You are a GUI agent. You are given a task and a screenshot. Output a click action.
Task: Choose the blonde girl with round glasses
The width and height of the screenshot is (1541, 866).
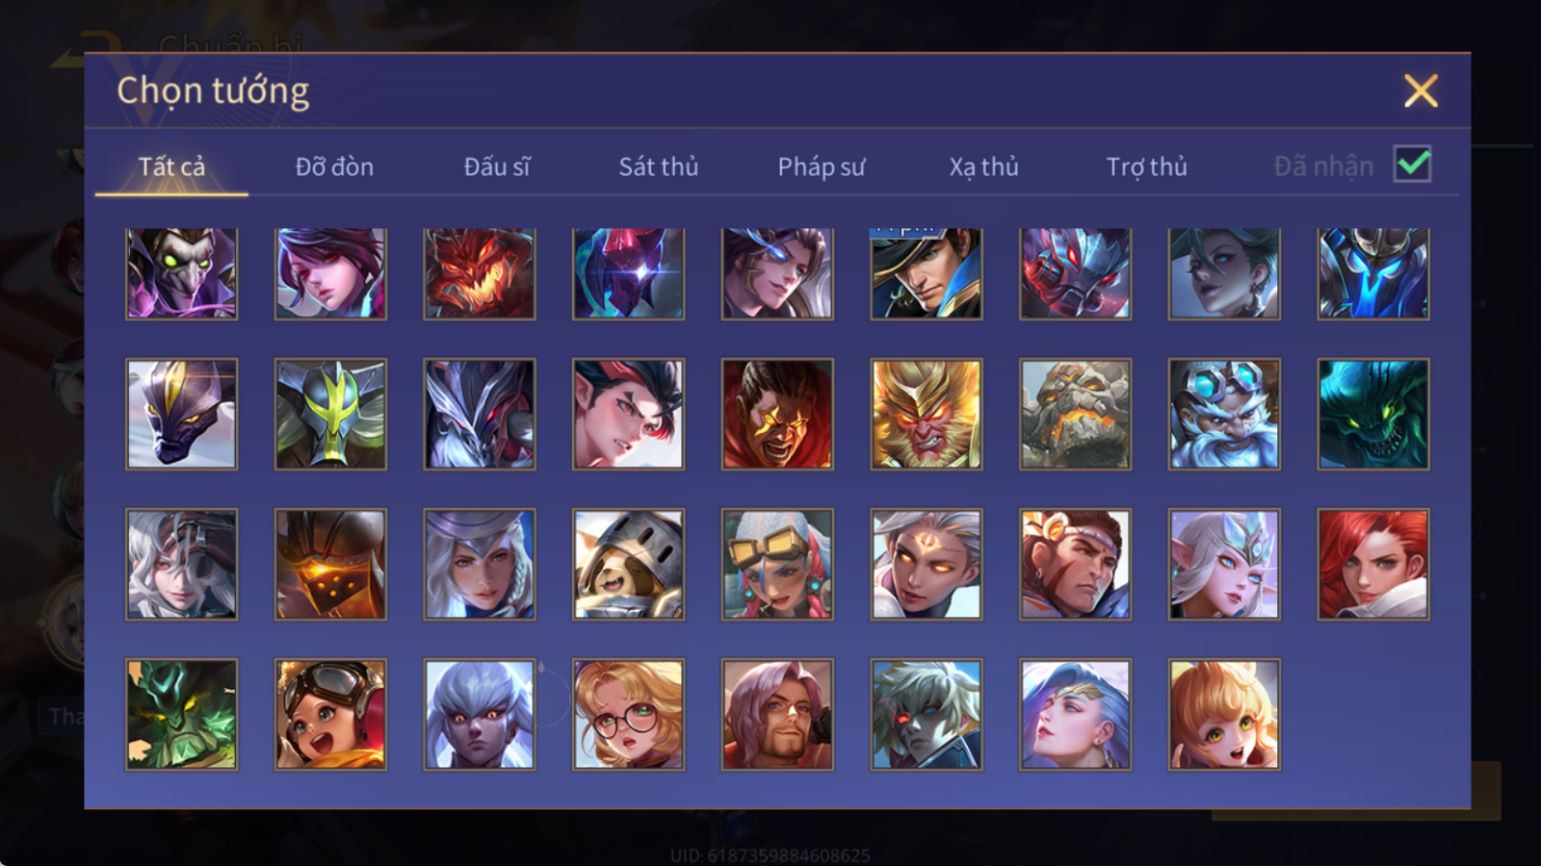click(628, 714)
